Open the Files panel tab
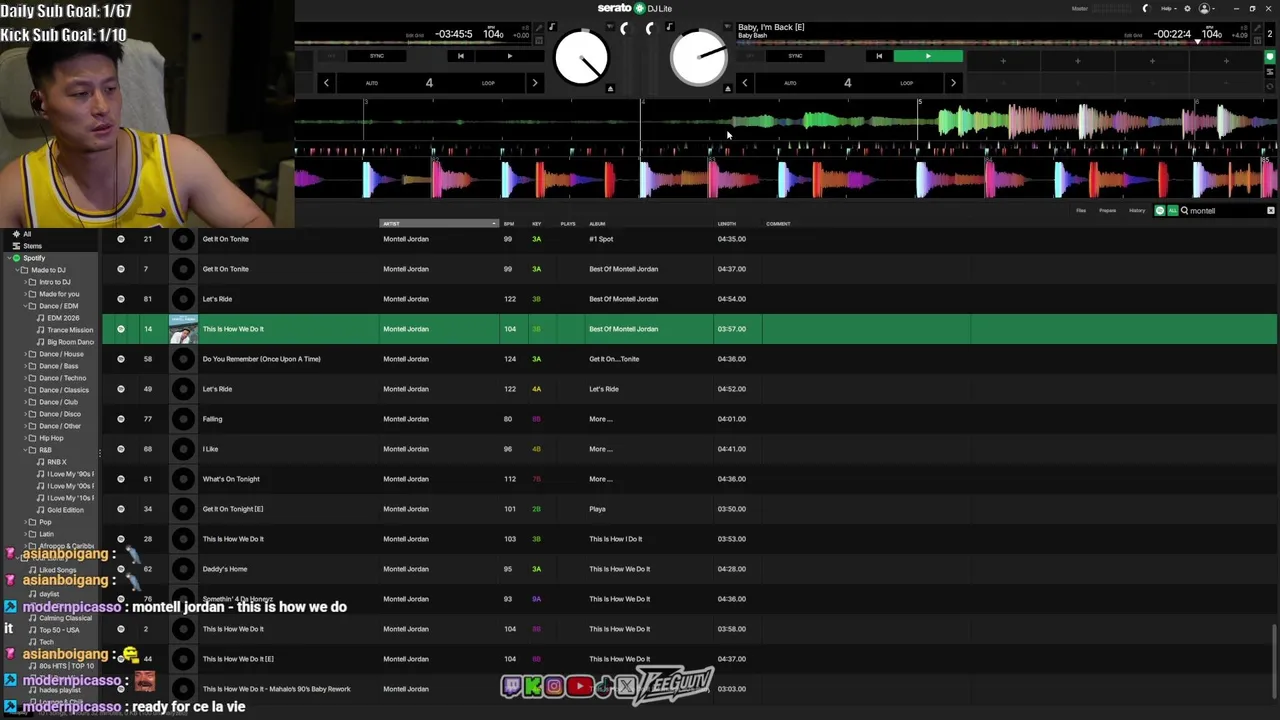Viewport: 1280px width, 720px height. (1081, 211)
